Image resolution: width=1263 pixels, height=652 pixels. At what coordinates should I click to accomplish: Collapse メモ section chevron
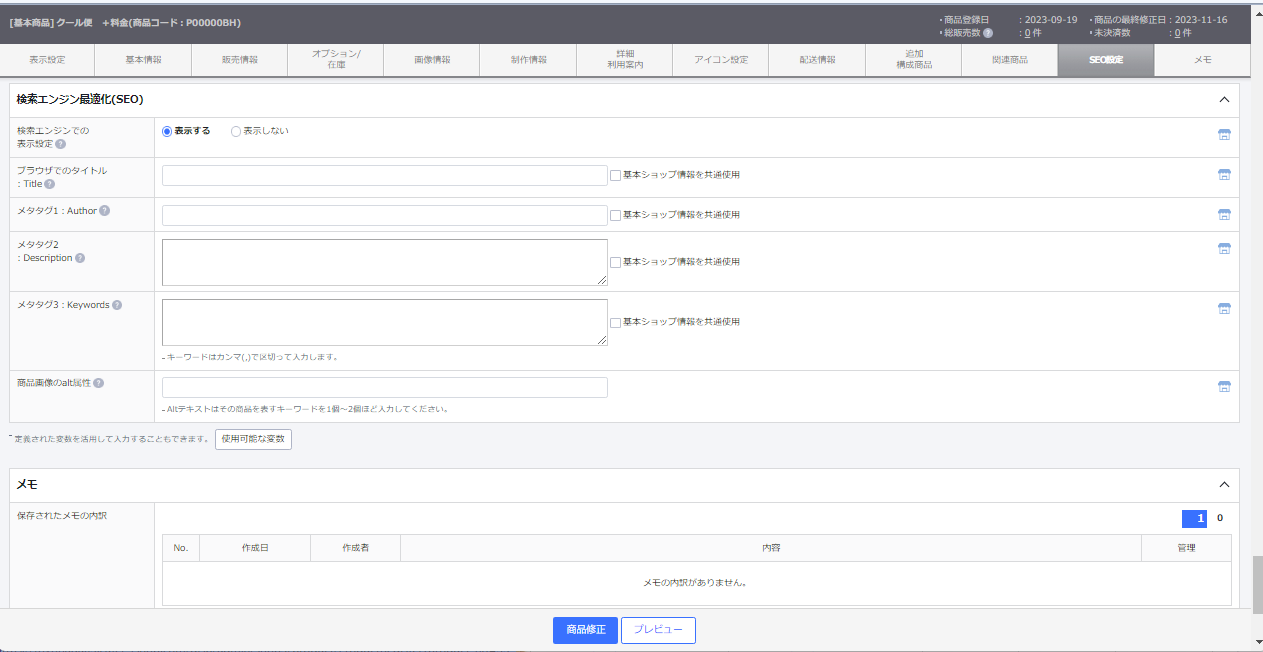[x=1224, y=485]
